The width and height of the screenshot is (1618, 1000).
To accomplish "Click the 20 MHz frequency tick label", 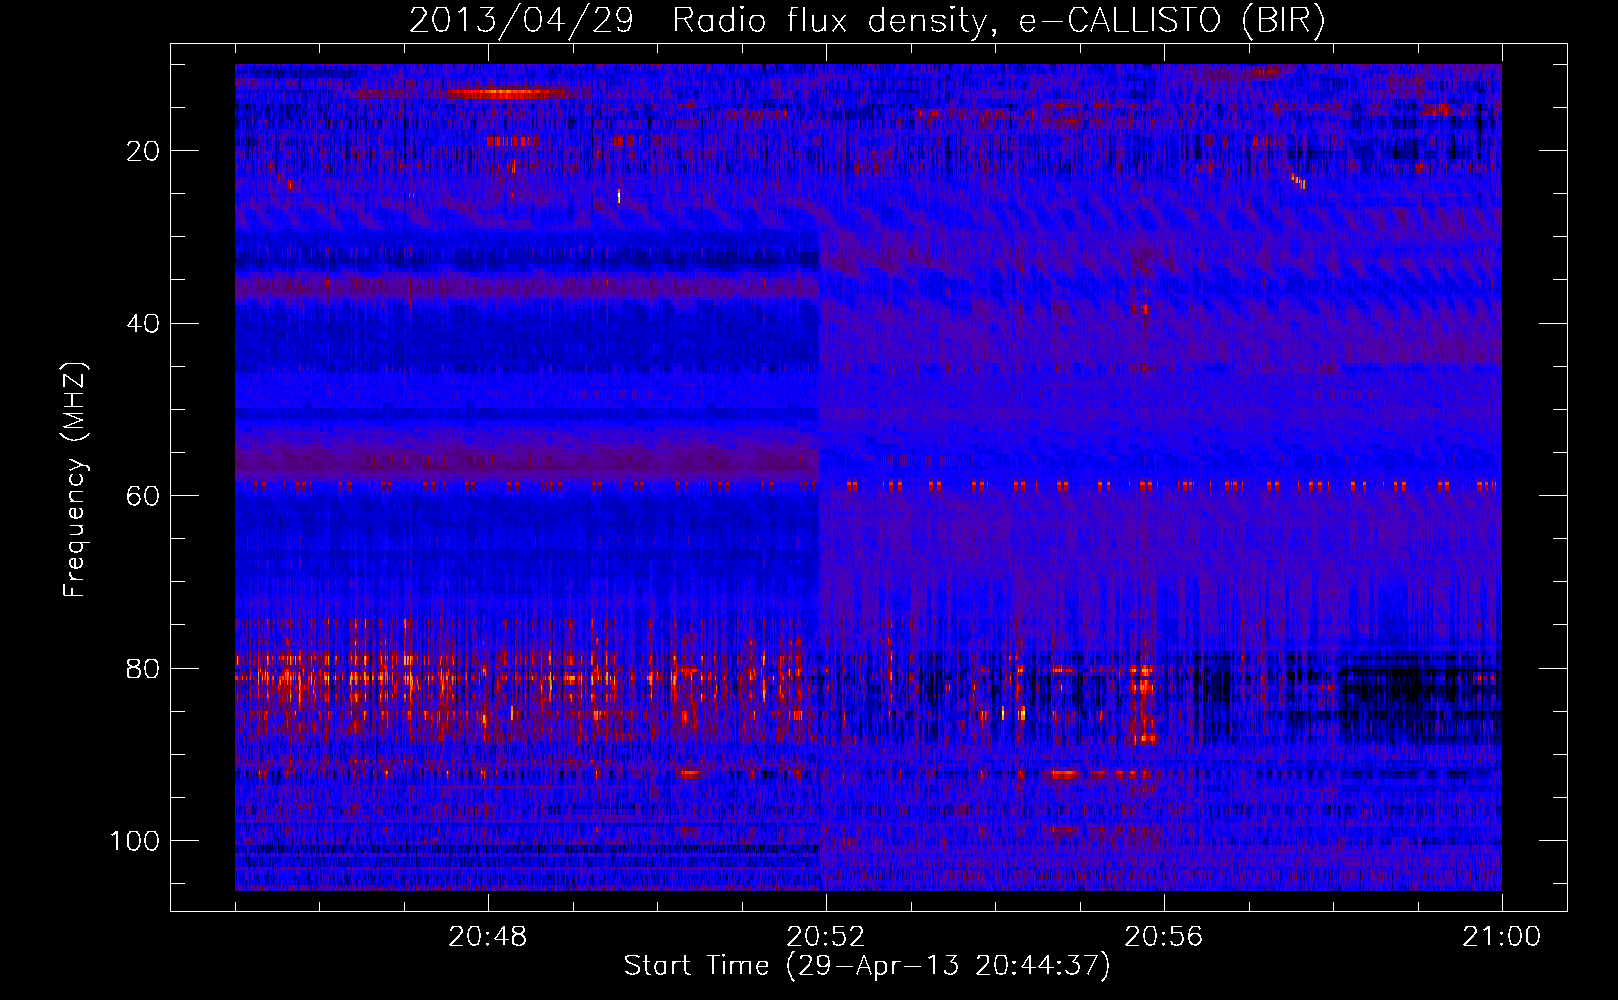I will tap(144, 151).
